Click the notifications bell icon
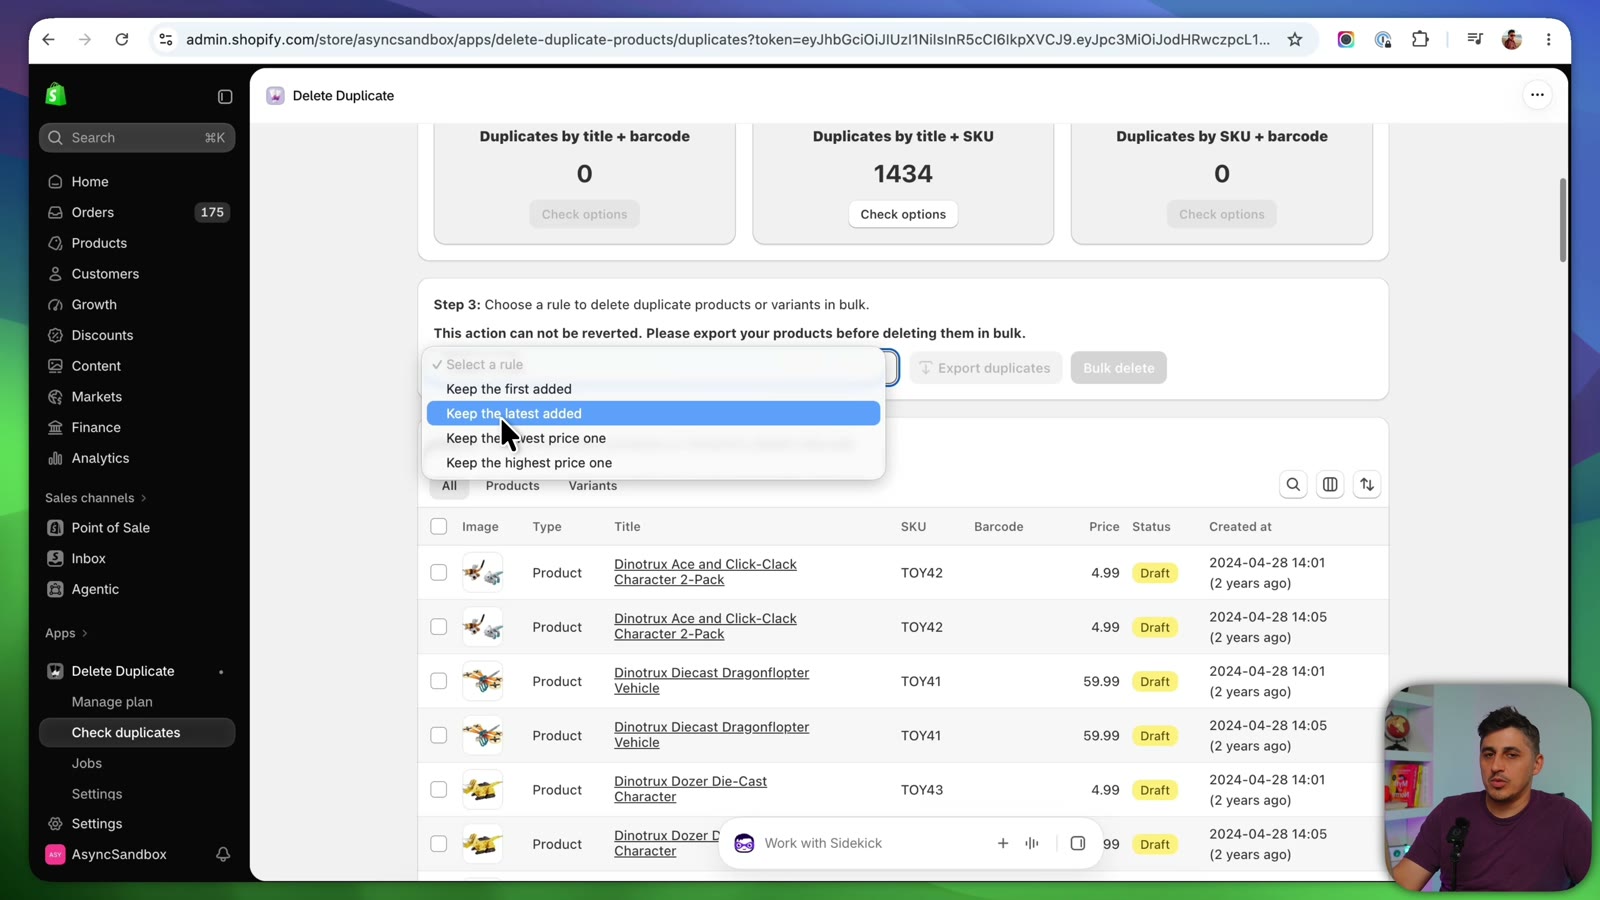 (x=223, y=855)
